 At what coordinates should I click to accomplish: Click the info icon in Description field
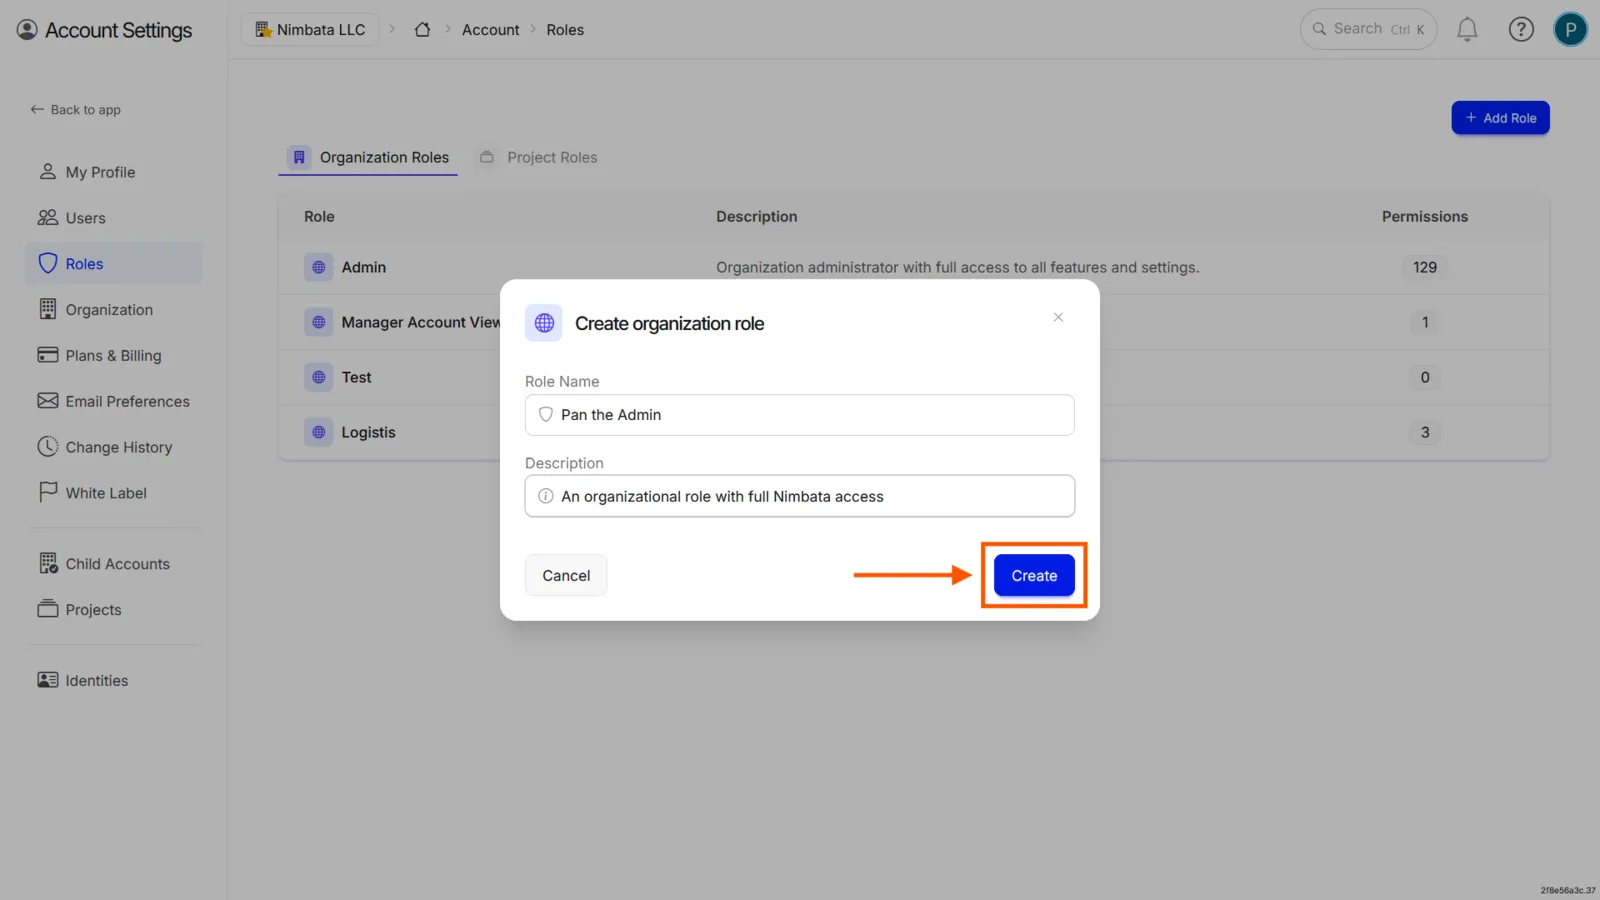[x=546, y=496]
